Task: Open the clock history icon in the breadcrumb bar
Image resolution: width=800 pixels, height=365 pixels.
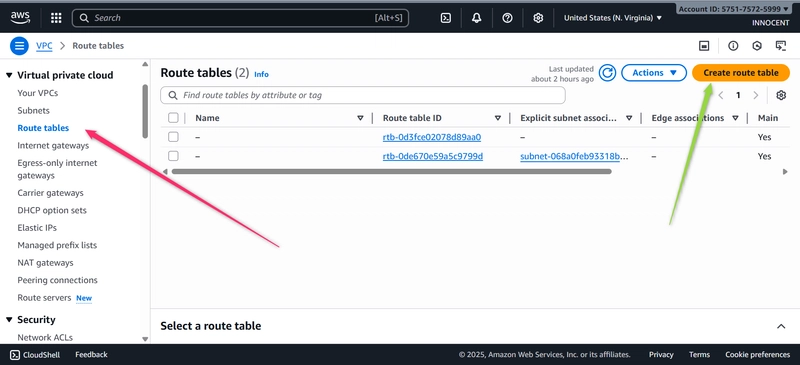Action: coord(757,46)
